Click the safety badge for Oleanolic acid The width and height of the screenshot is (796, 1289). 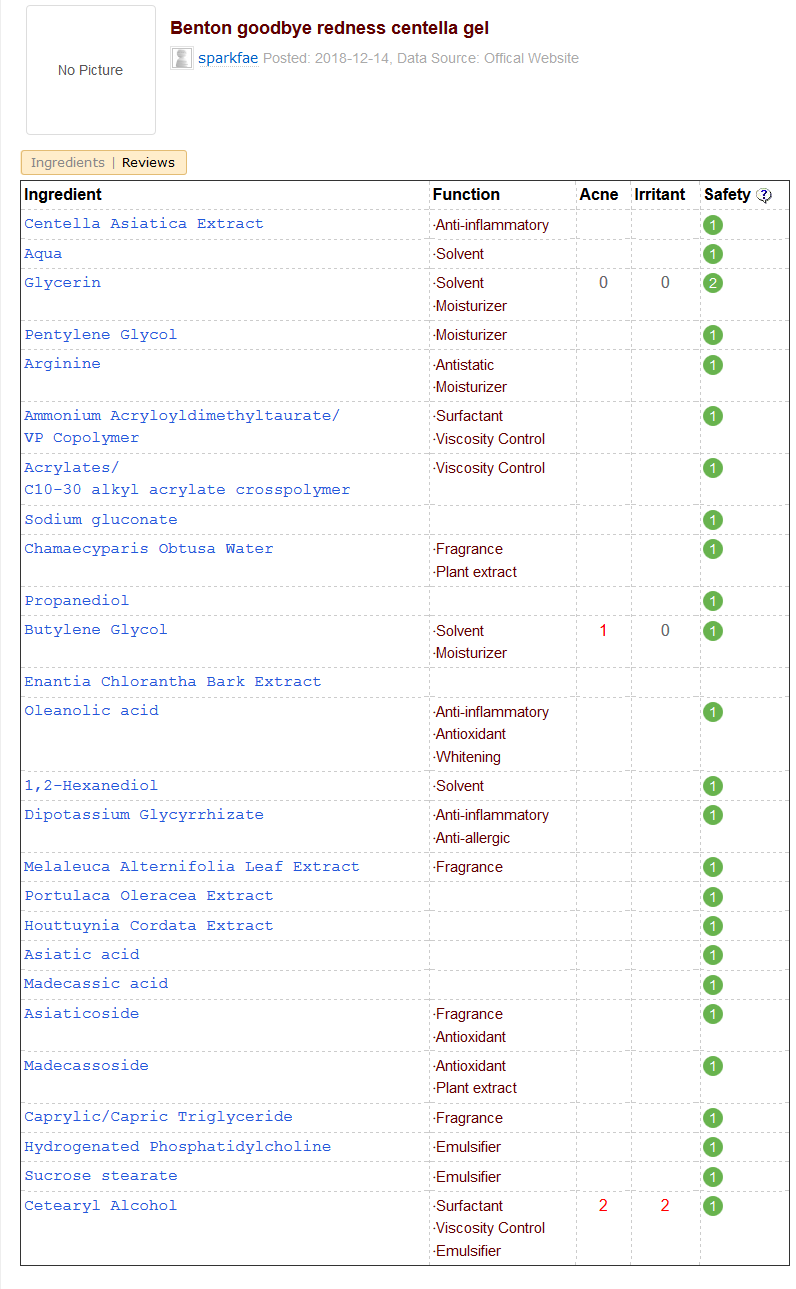(712, 712)
